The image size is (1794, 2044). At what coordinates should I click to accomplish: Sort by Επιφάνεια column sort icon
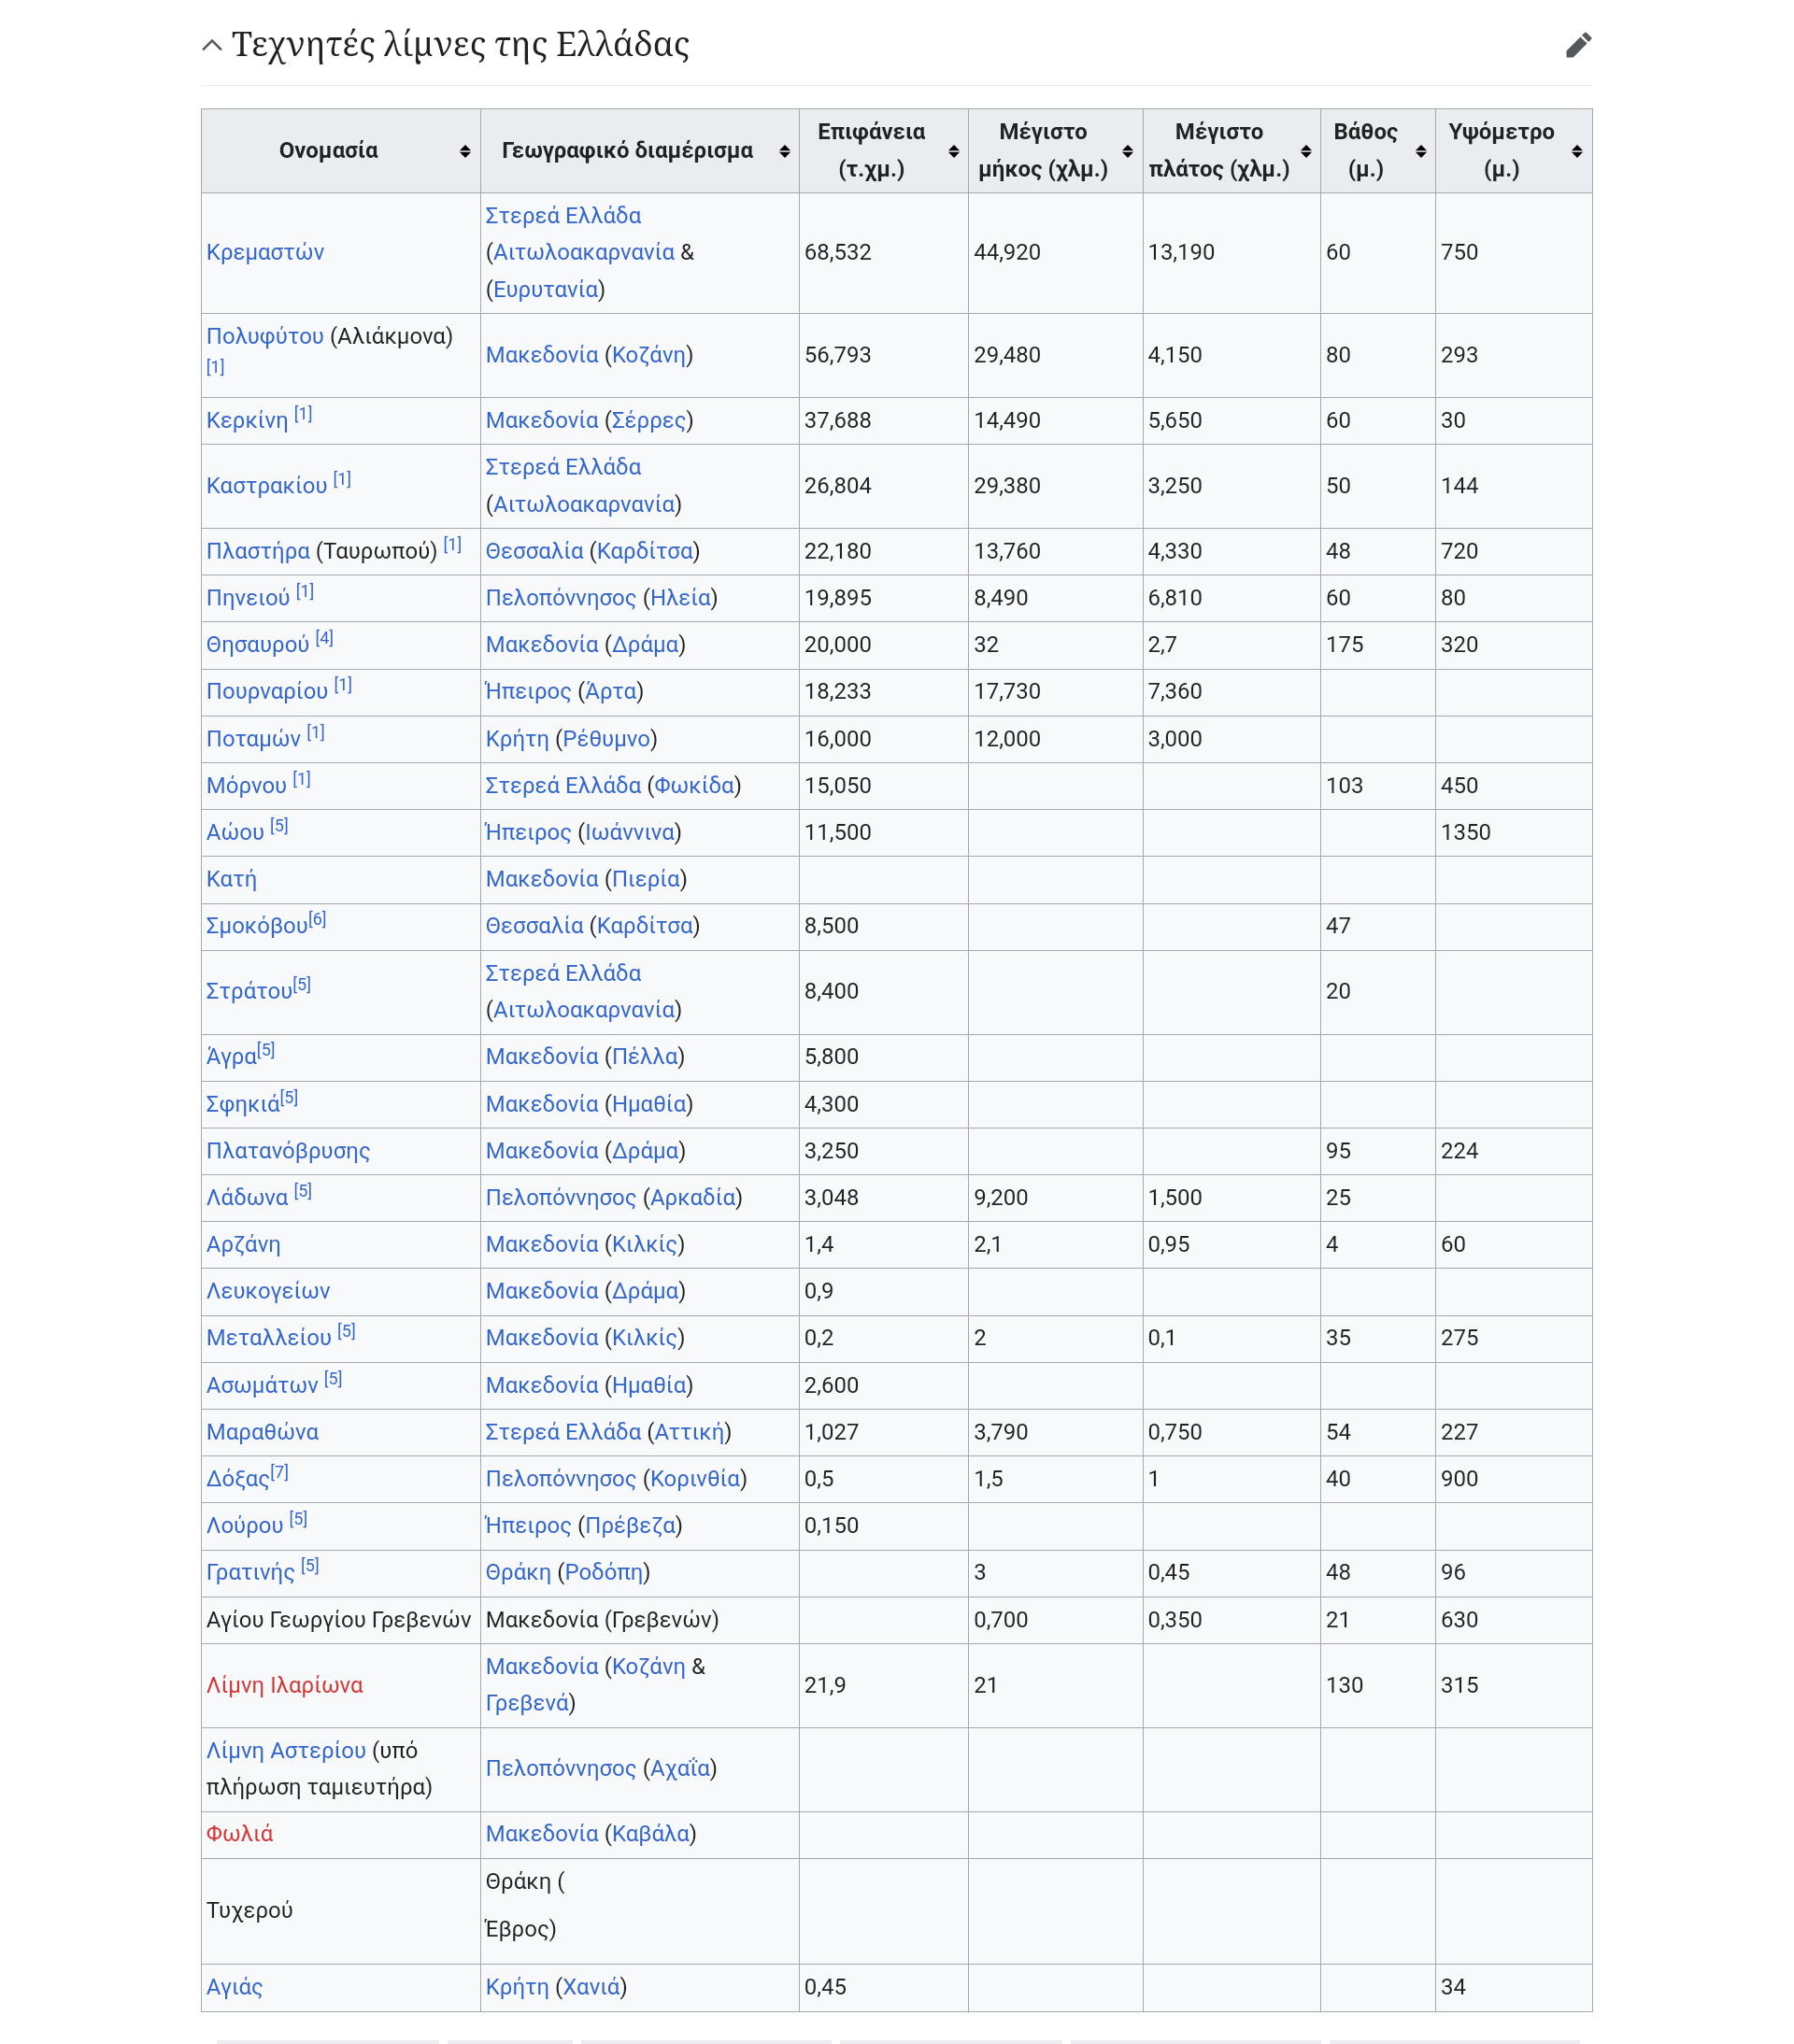click(x=953, y=151)
